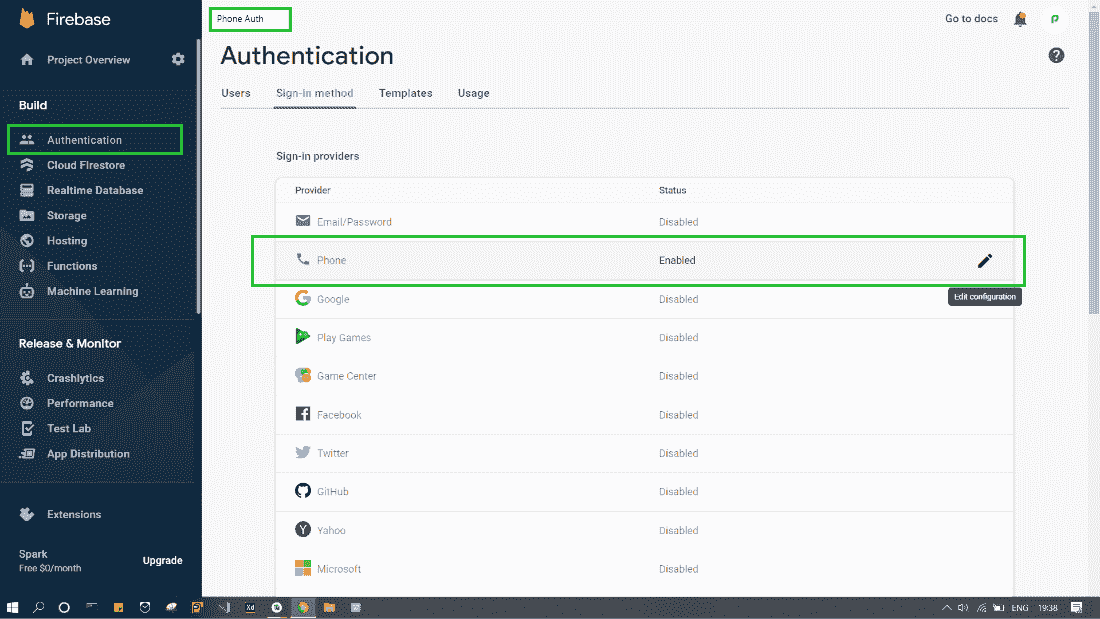The image size is (1100, 619).
Task: Open project settings gear icon
Action: pyautogui.click(x=178, y=60)
